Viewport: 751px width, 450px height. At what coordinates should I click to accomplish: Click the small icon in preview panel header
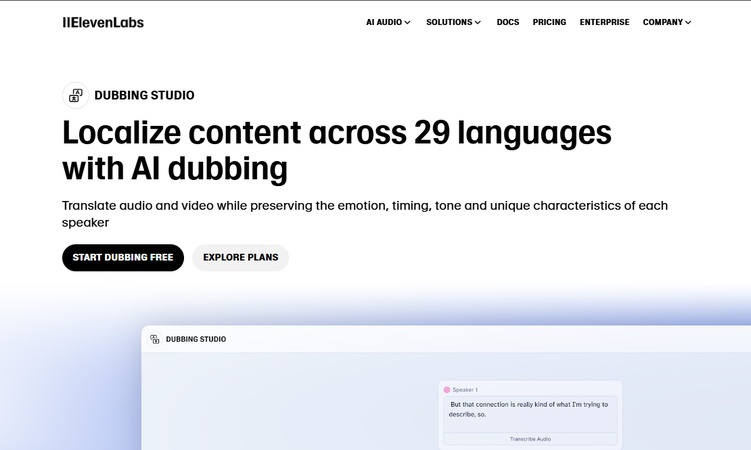pos(155,339)
